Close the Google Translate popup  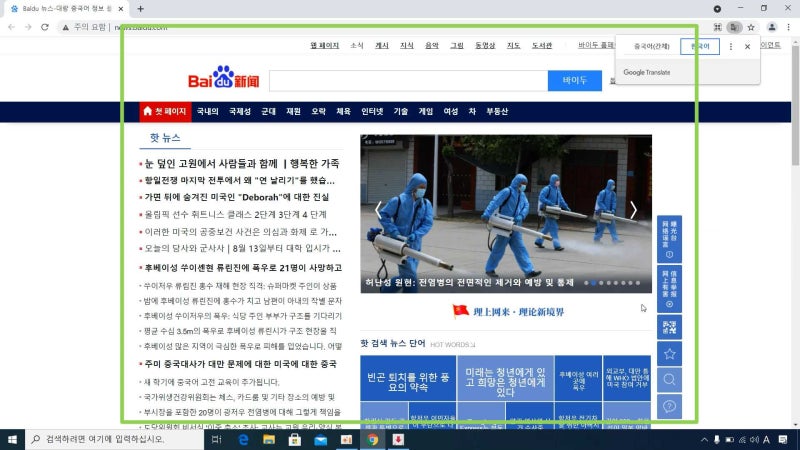tap(747, 46)
